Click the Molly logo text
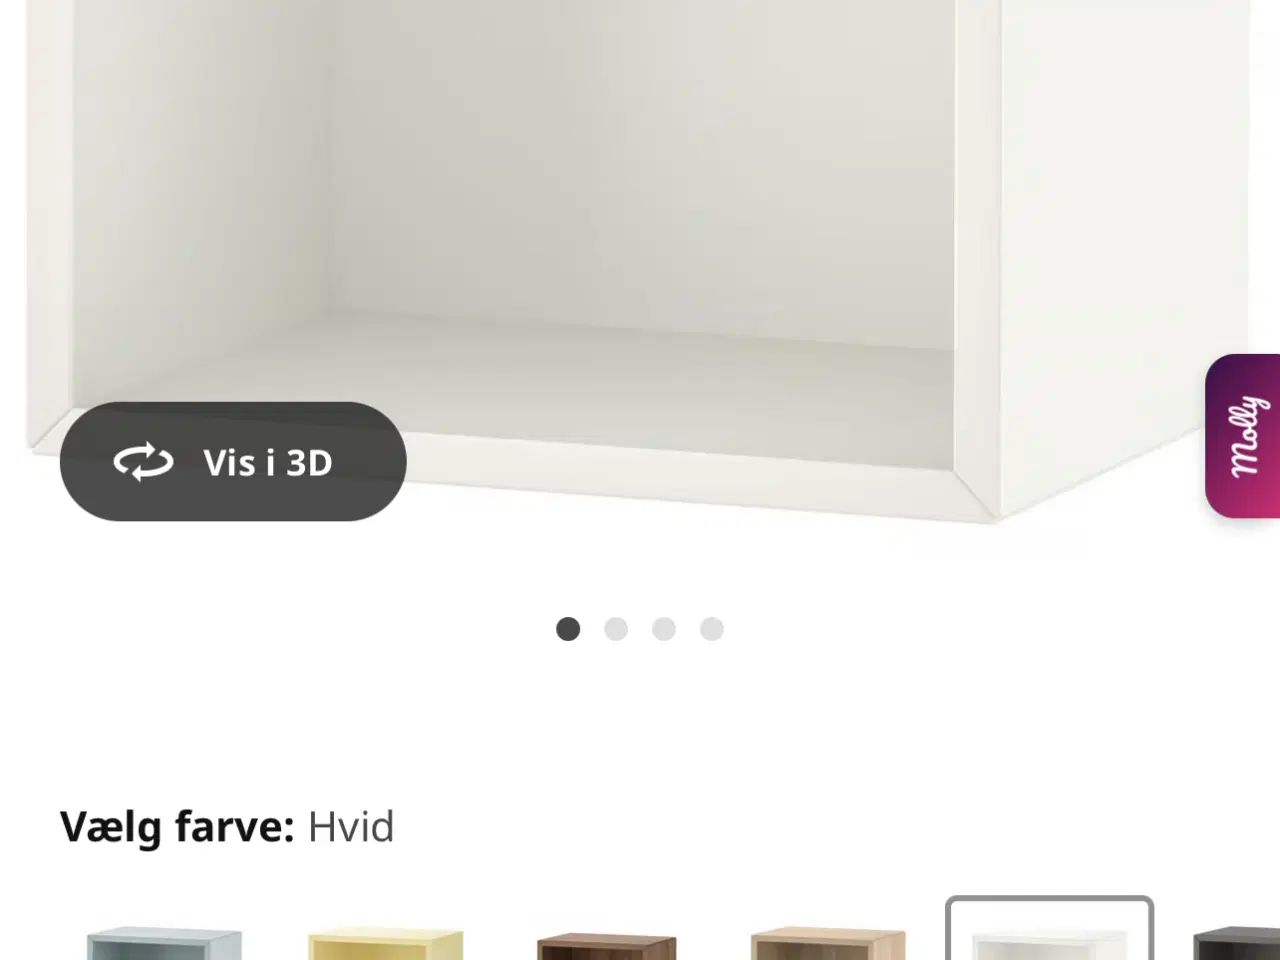The image size is (1280, 960). 1247,436
